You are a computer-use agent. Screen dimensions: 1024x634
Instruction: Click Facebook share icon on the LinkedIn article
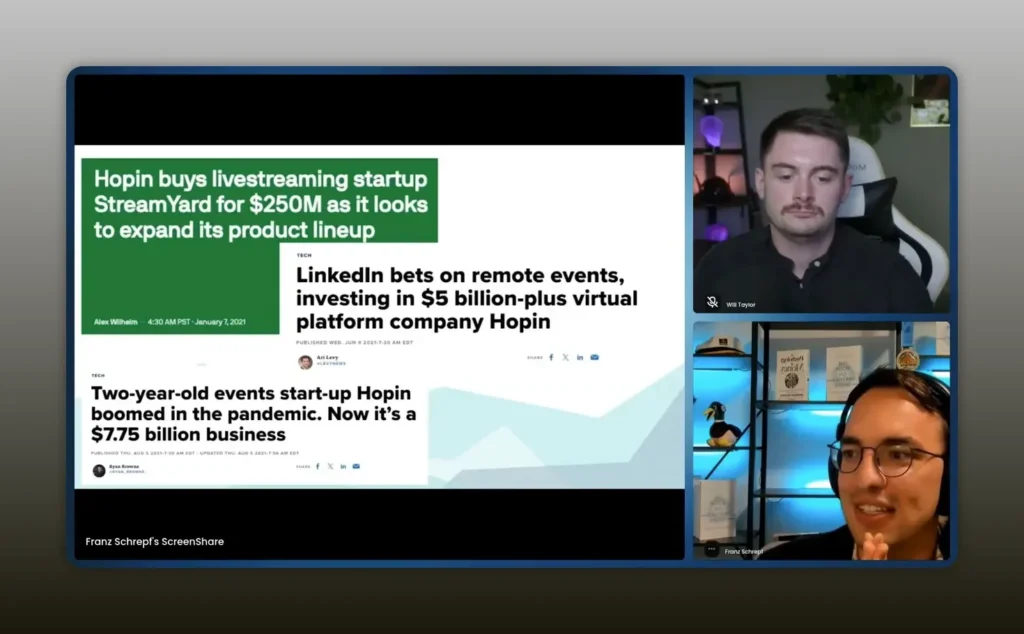pos(550,357)
